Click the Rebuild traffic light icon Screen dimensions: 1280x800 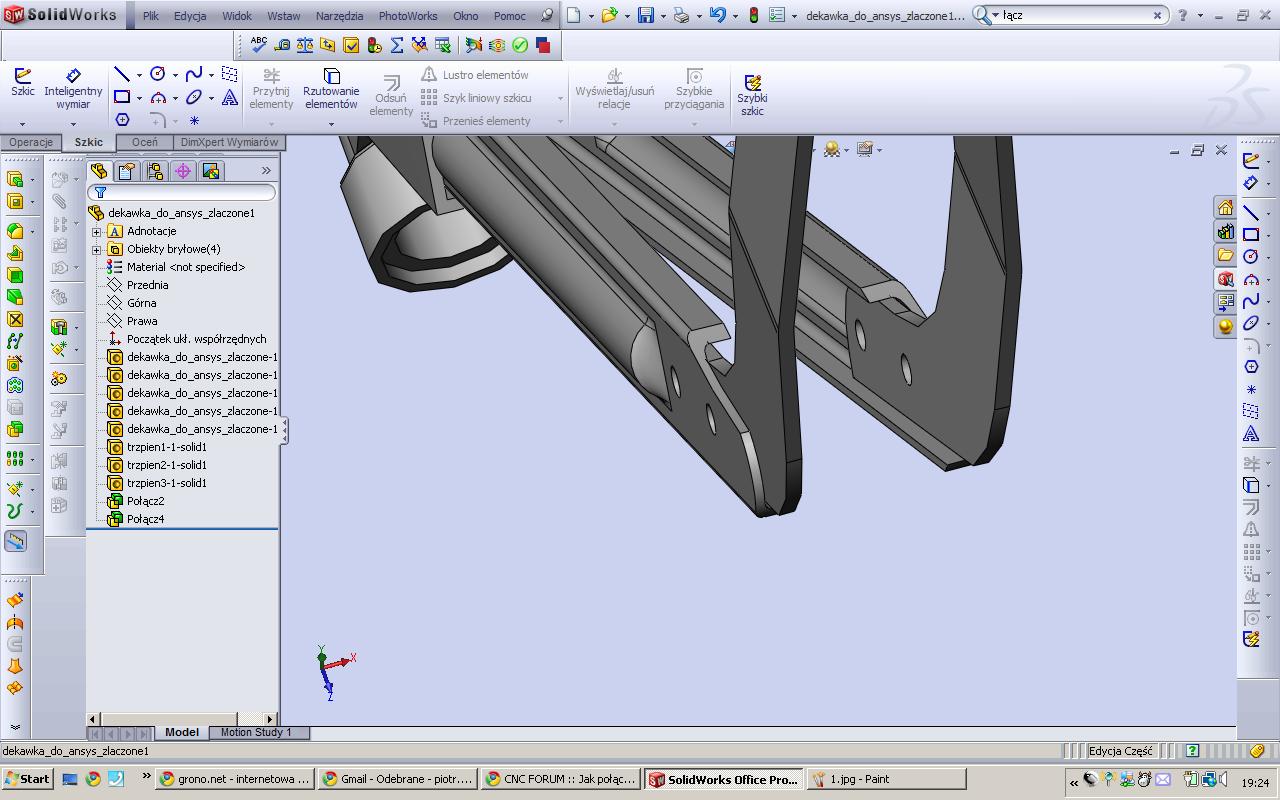tap(753, 15)
